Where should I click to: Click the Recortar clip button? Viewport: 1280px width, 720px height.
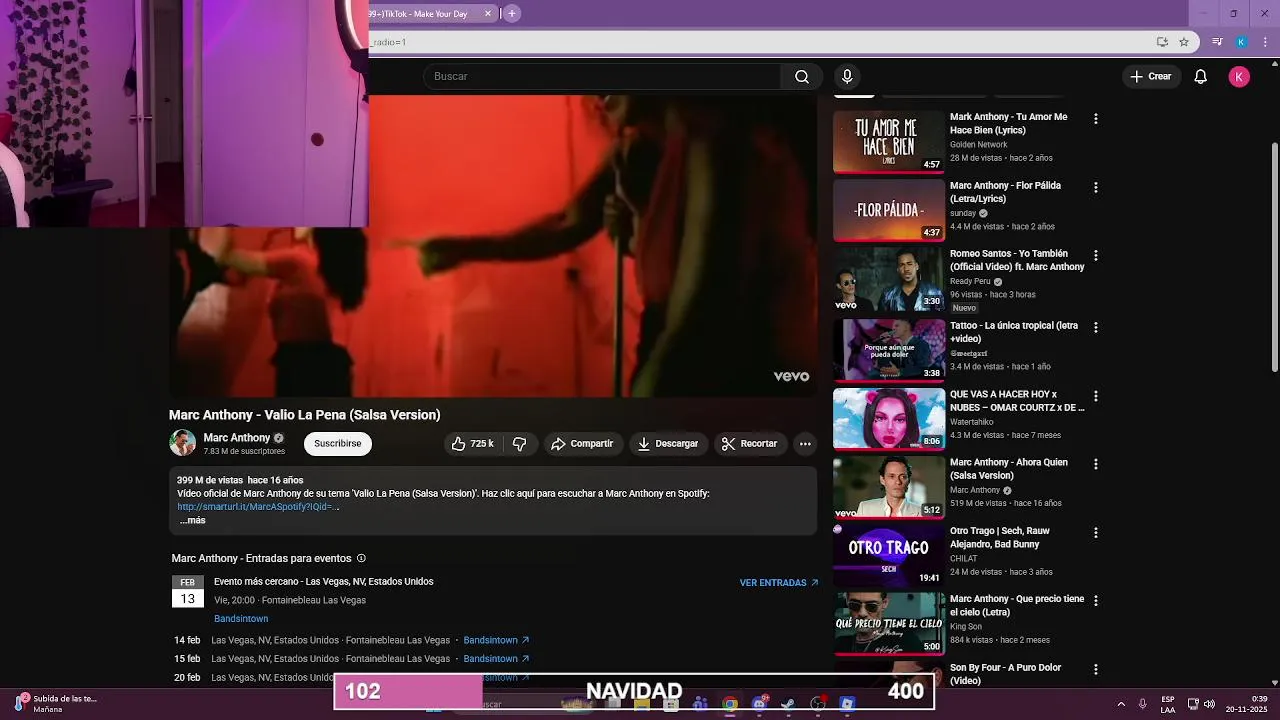[749, 444]
